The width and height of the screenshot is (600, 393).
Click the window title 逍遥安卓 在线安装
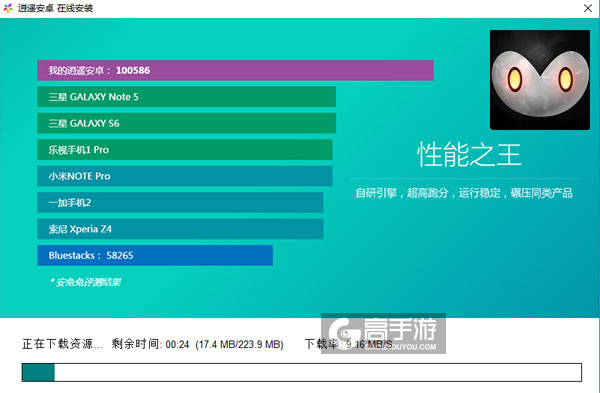click(55, 8)
